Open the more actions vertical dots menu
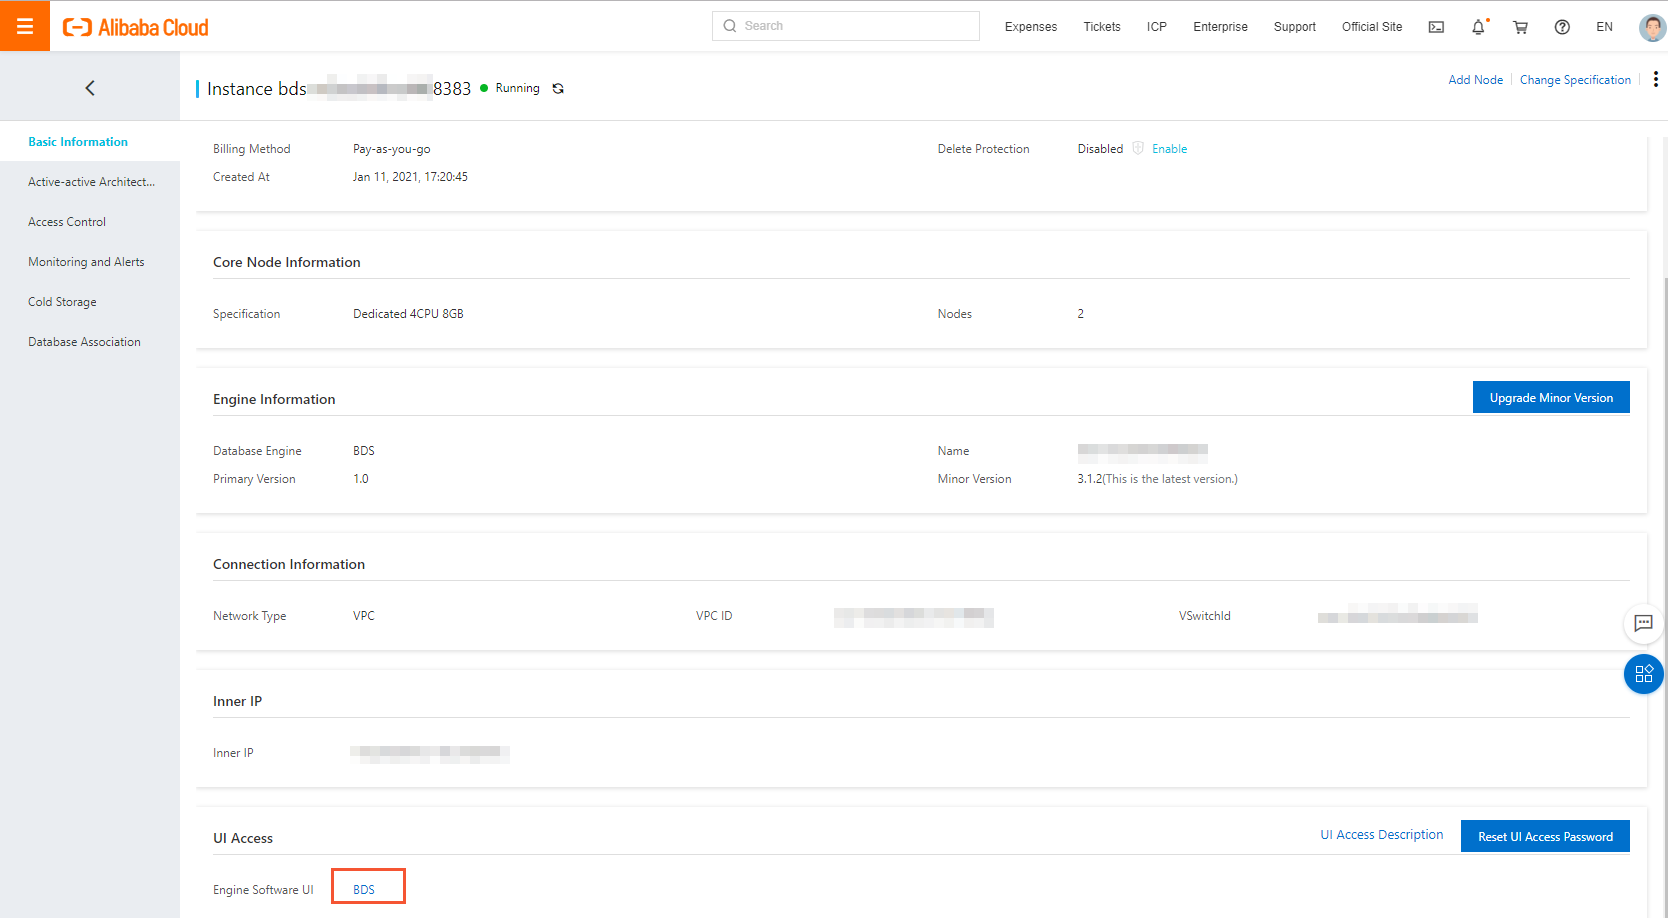 (1656, 79)
